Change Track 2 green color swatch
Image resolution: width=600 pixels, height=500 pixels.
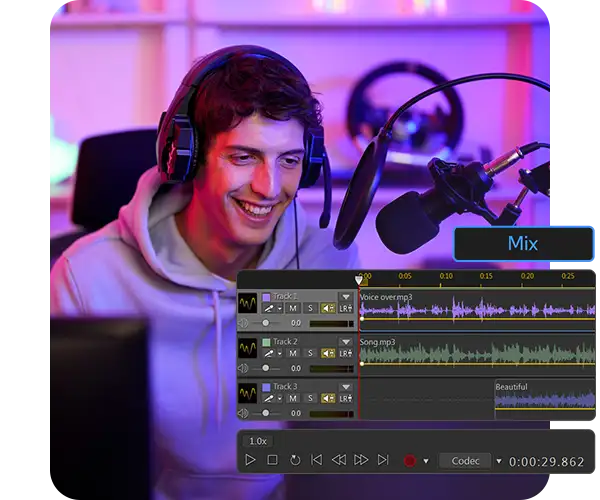[266, 342]
